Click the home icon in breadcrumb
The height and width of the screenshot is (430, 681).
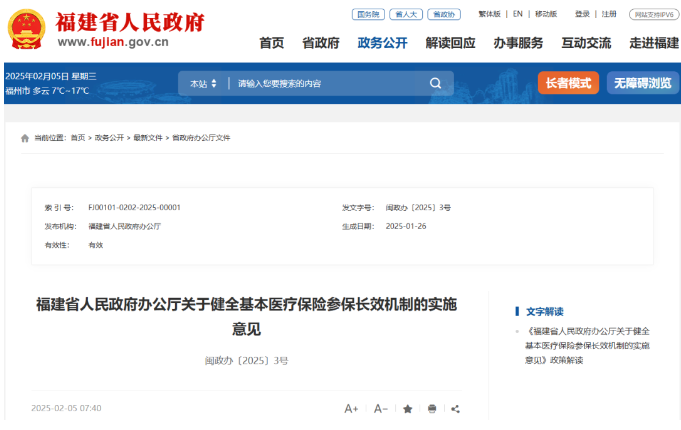tap(25, 138)
